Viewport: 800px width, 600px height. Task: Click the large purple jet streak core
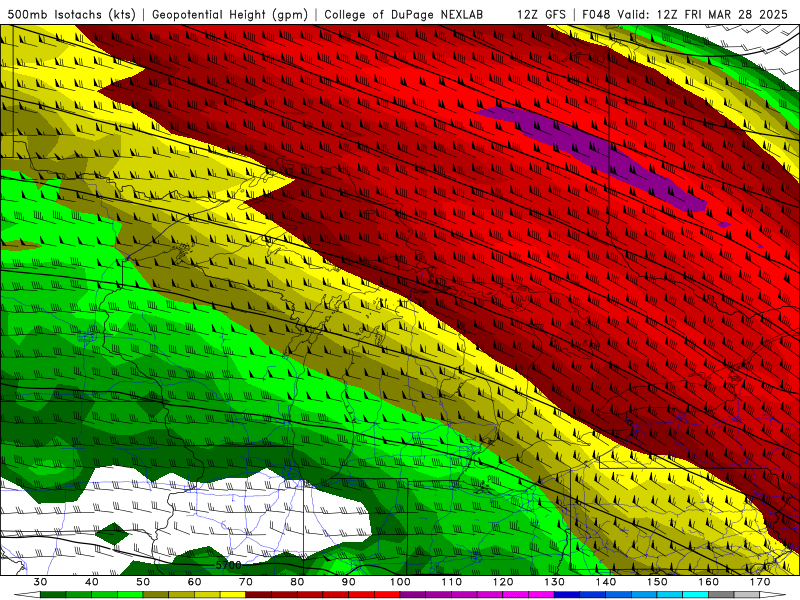(602, 156)
